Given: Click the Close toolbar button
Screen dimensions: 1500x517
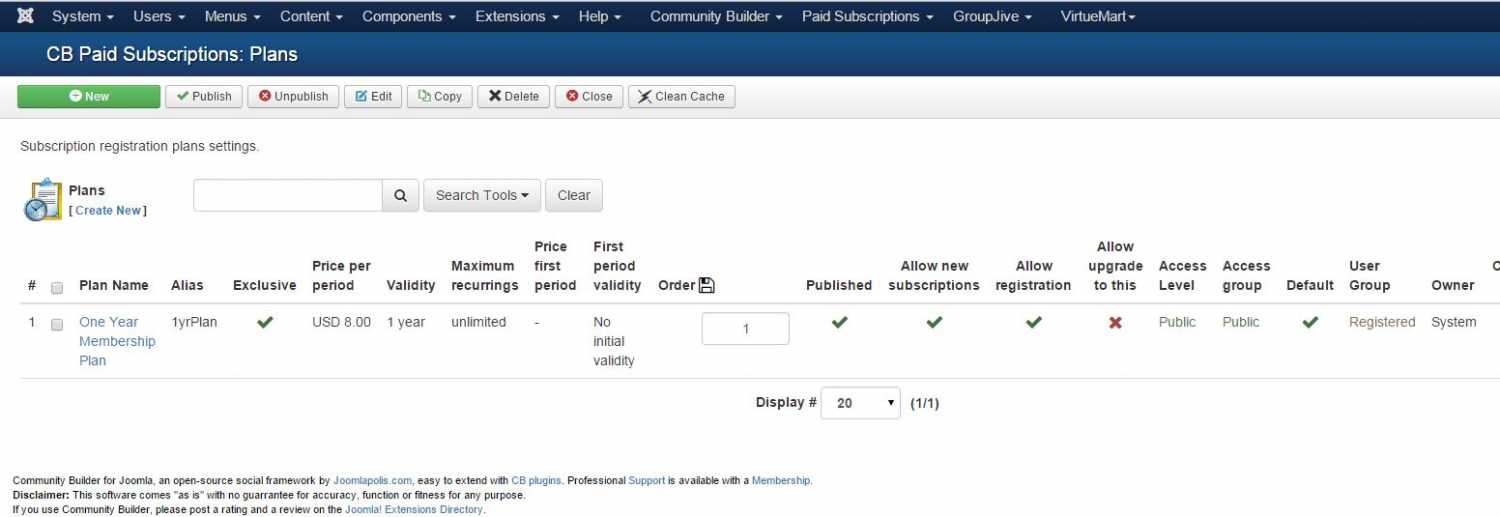Looking at the screenshot, I should click(x=589, y=96).
